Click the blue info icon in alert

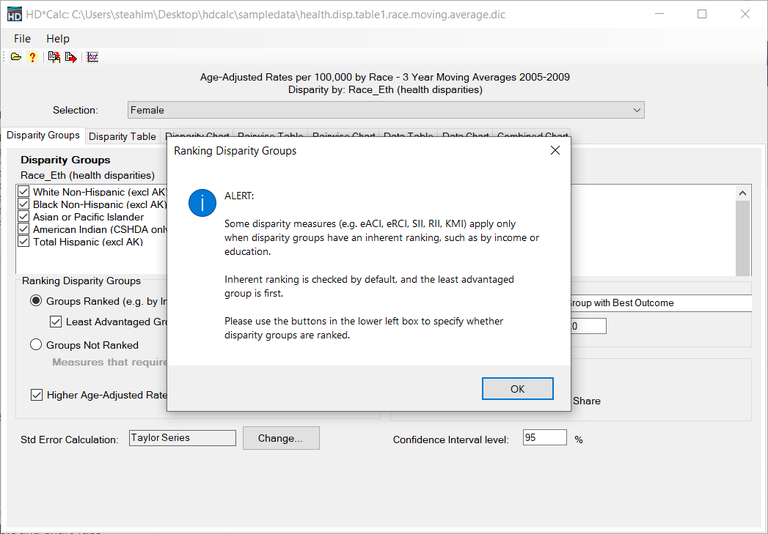coord(202,203)
